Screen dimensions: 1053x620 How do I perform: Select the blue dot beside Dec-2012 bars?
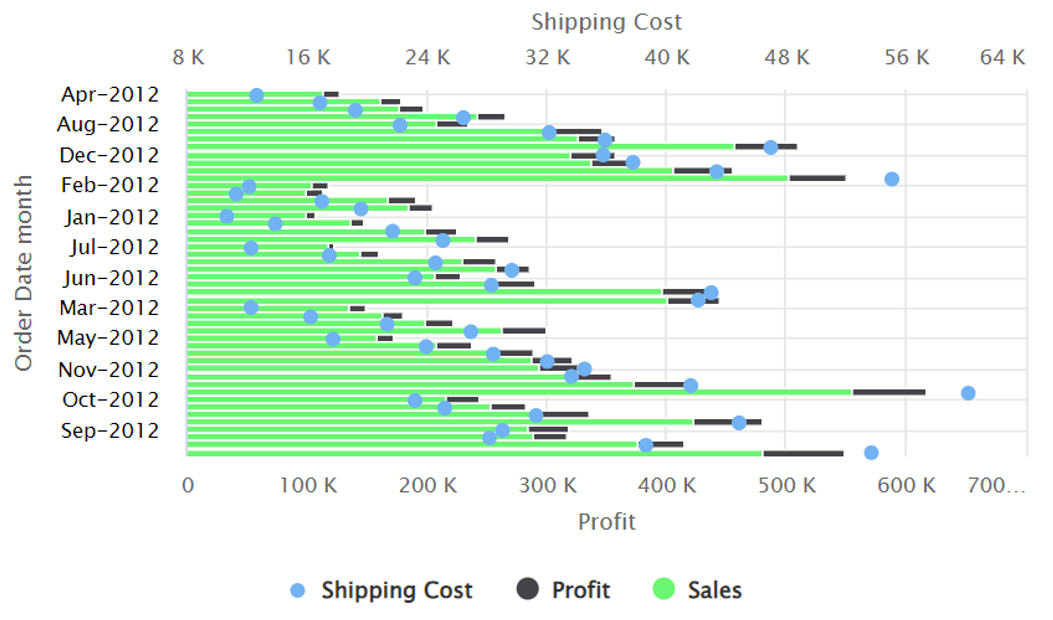point(769,146)
